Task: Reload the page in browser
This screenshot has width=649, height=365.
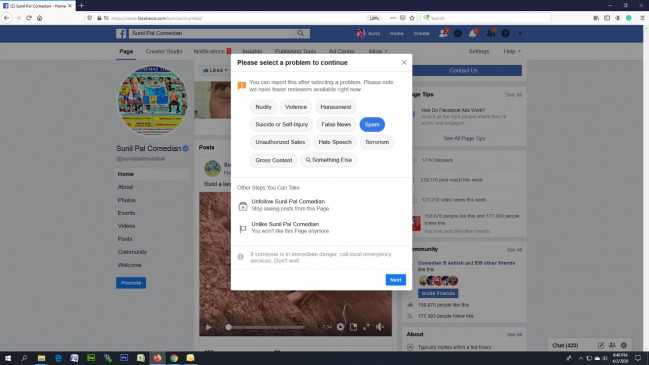Action: [x=29, y=18]
